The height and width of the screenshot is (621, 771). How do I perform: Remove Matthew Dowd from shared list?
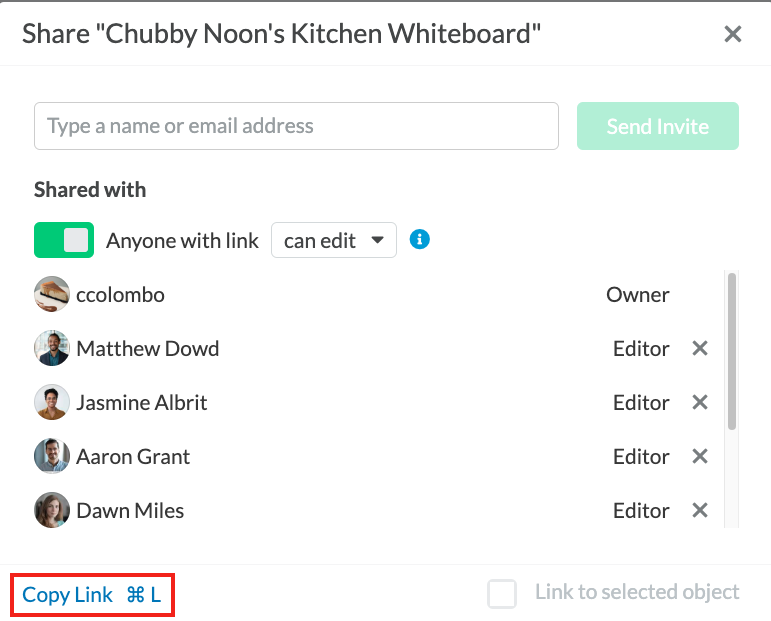pyautogui.click(x=700, y=348)
